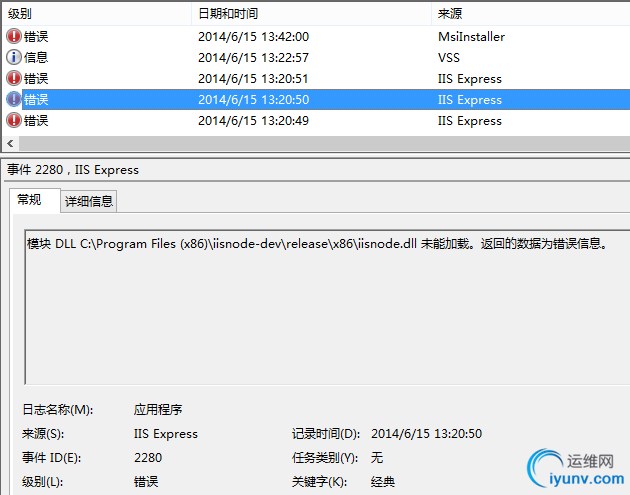
Task: Click the 错误 level text in the MsiInstaller row
Action: click(36, 36)
